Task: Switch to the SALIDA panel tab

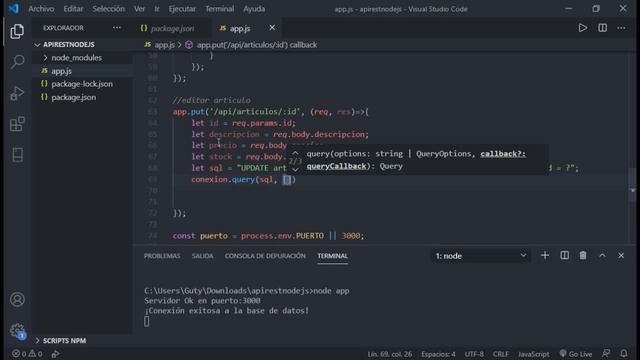Action: tap(202, 256)
